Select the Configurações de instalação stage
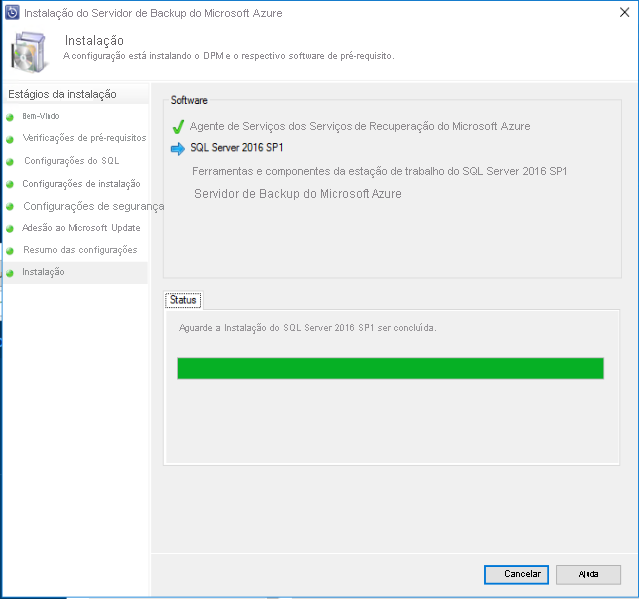 [x=81, y=184]
